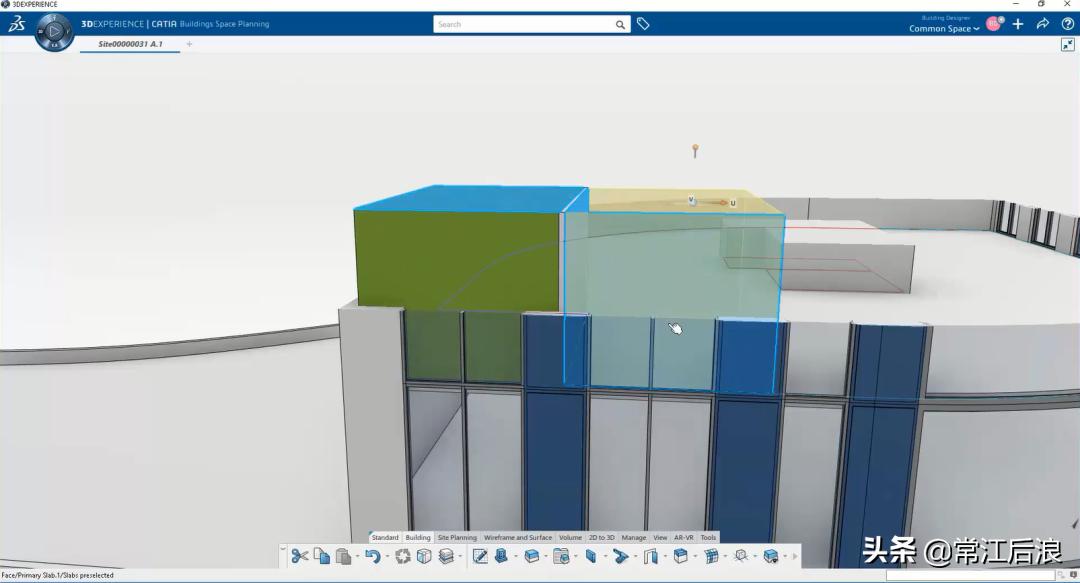
Task: Open the Wireframe and Surface tab
Action: [x=518, y=537]
